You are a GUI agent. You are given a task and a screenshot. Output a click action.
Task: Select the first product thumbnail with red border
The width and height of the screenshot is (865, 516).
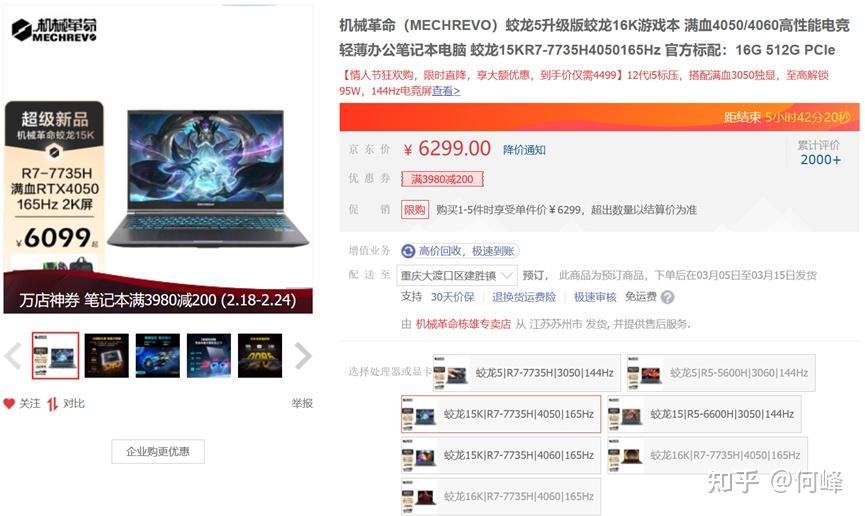point(55,355)
